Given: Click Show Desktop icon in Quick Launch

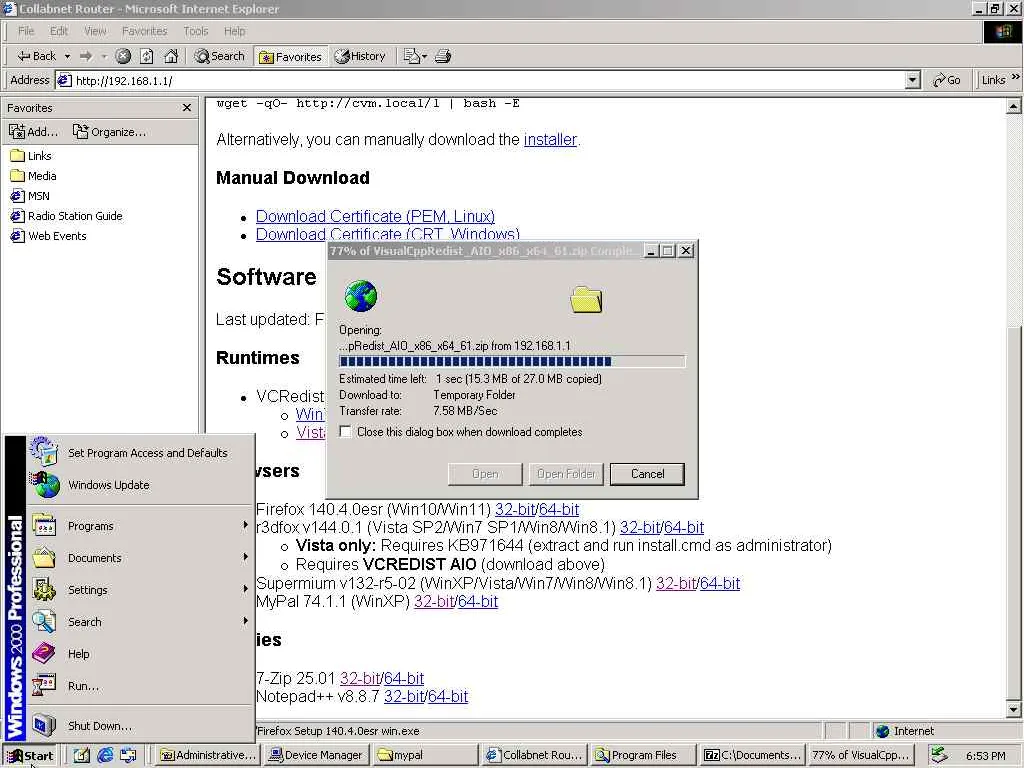Looking at the screenshot, I should click(82, 756).
